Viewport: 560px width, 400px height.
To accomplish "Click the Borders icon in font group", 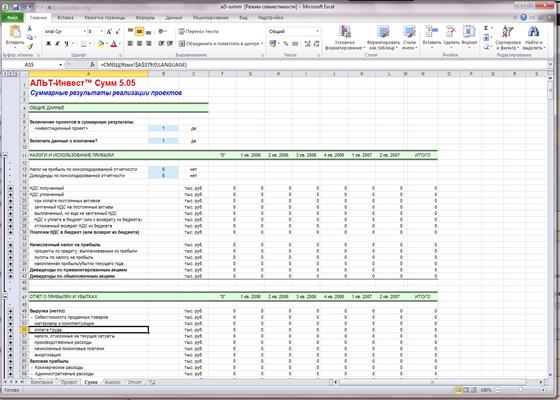I will click(84, 44).
